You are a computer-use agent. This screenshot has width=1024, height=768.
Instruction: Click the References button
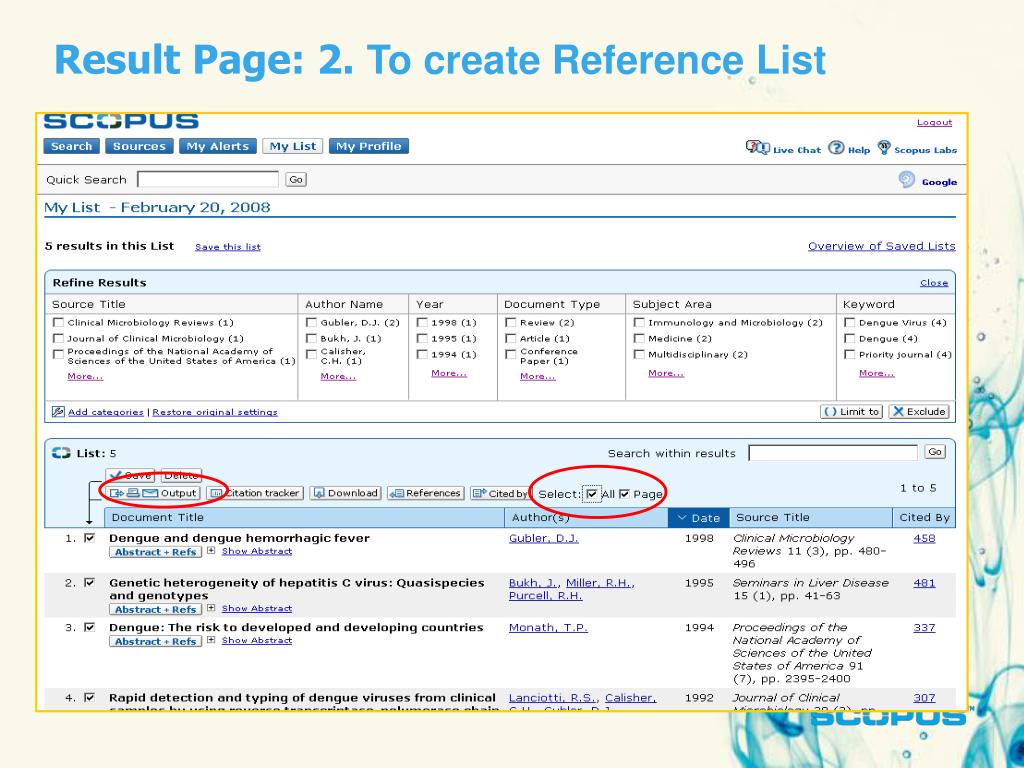pos(425,493)
